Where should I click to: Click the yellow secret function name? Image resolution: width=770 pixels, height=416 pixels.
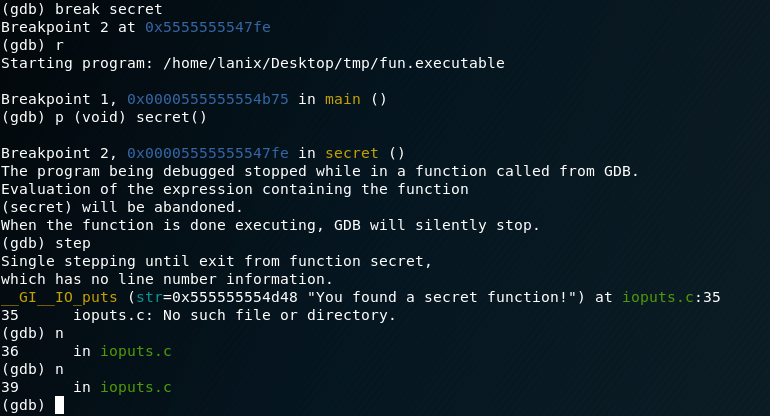(x=352, y=153)
